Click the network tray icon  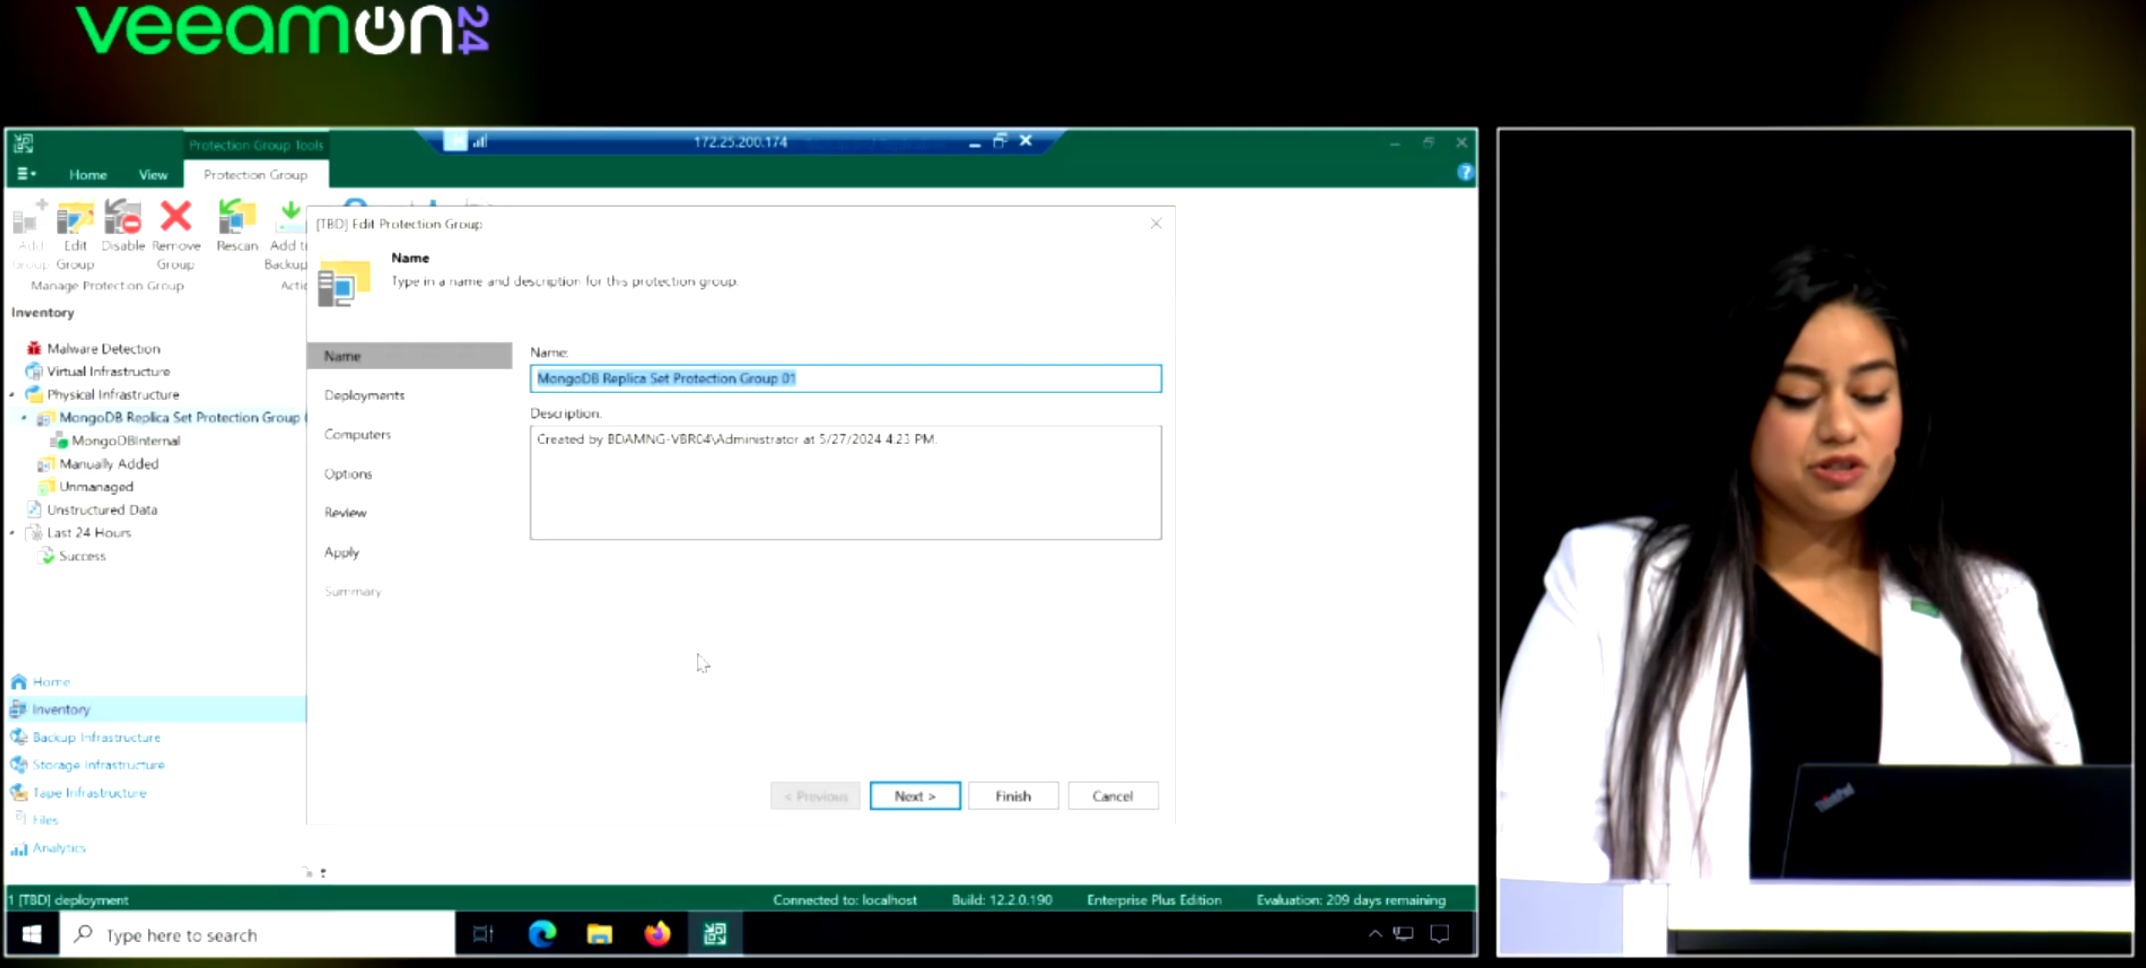pyautogui.click(x=1404, y=934)
